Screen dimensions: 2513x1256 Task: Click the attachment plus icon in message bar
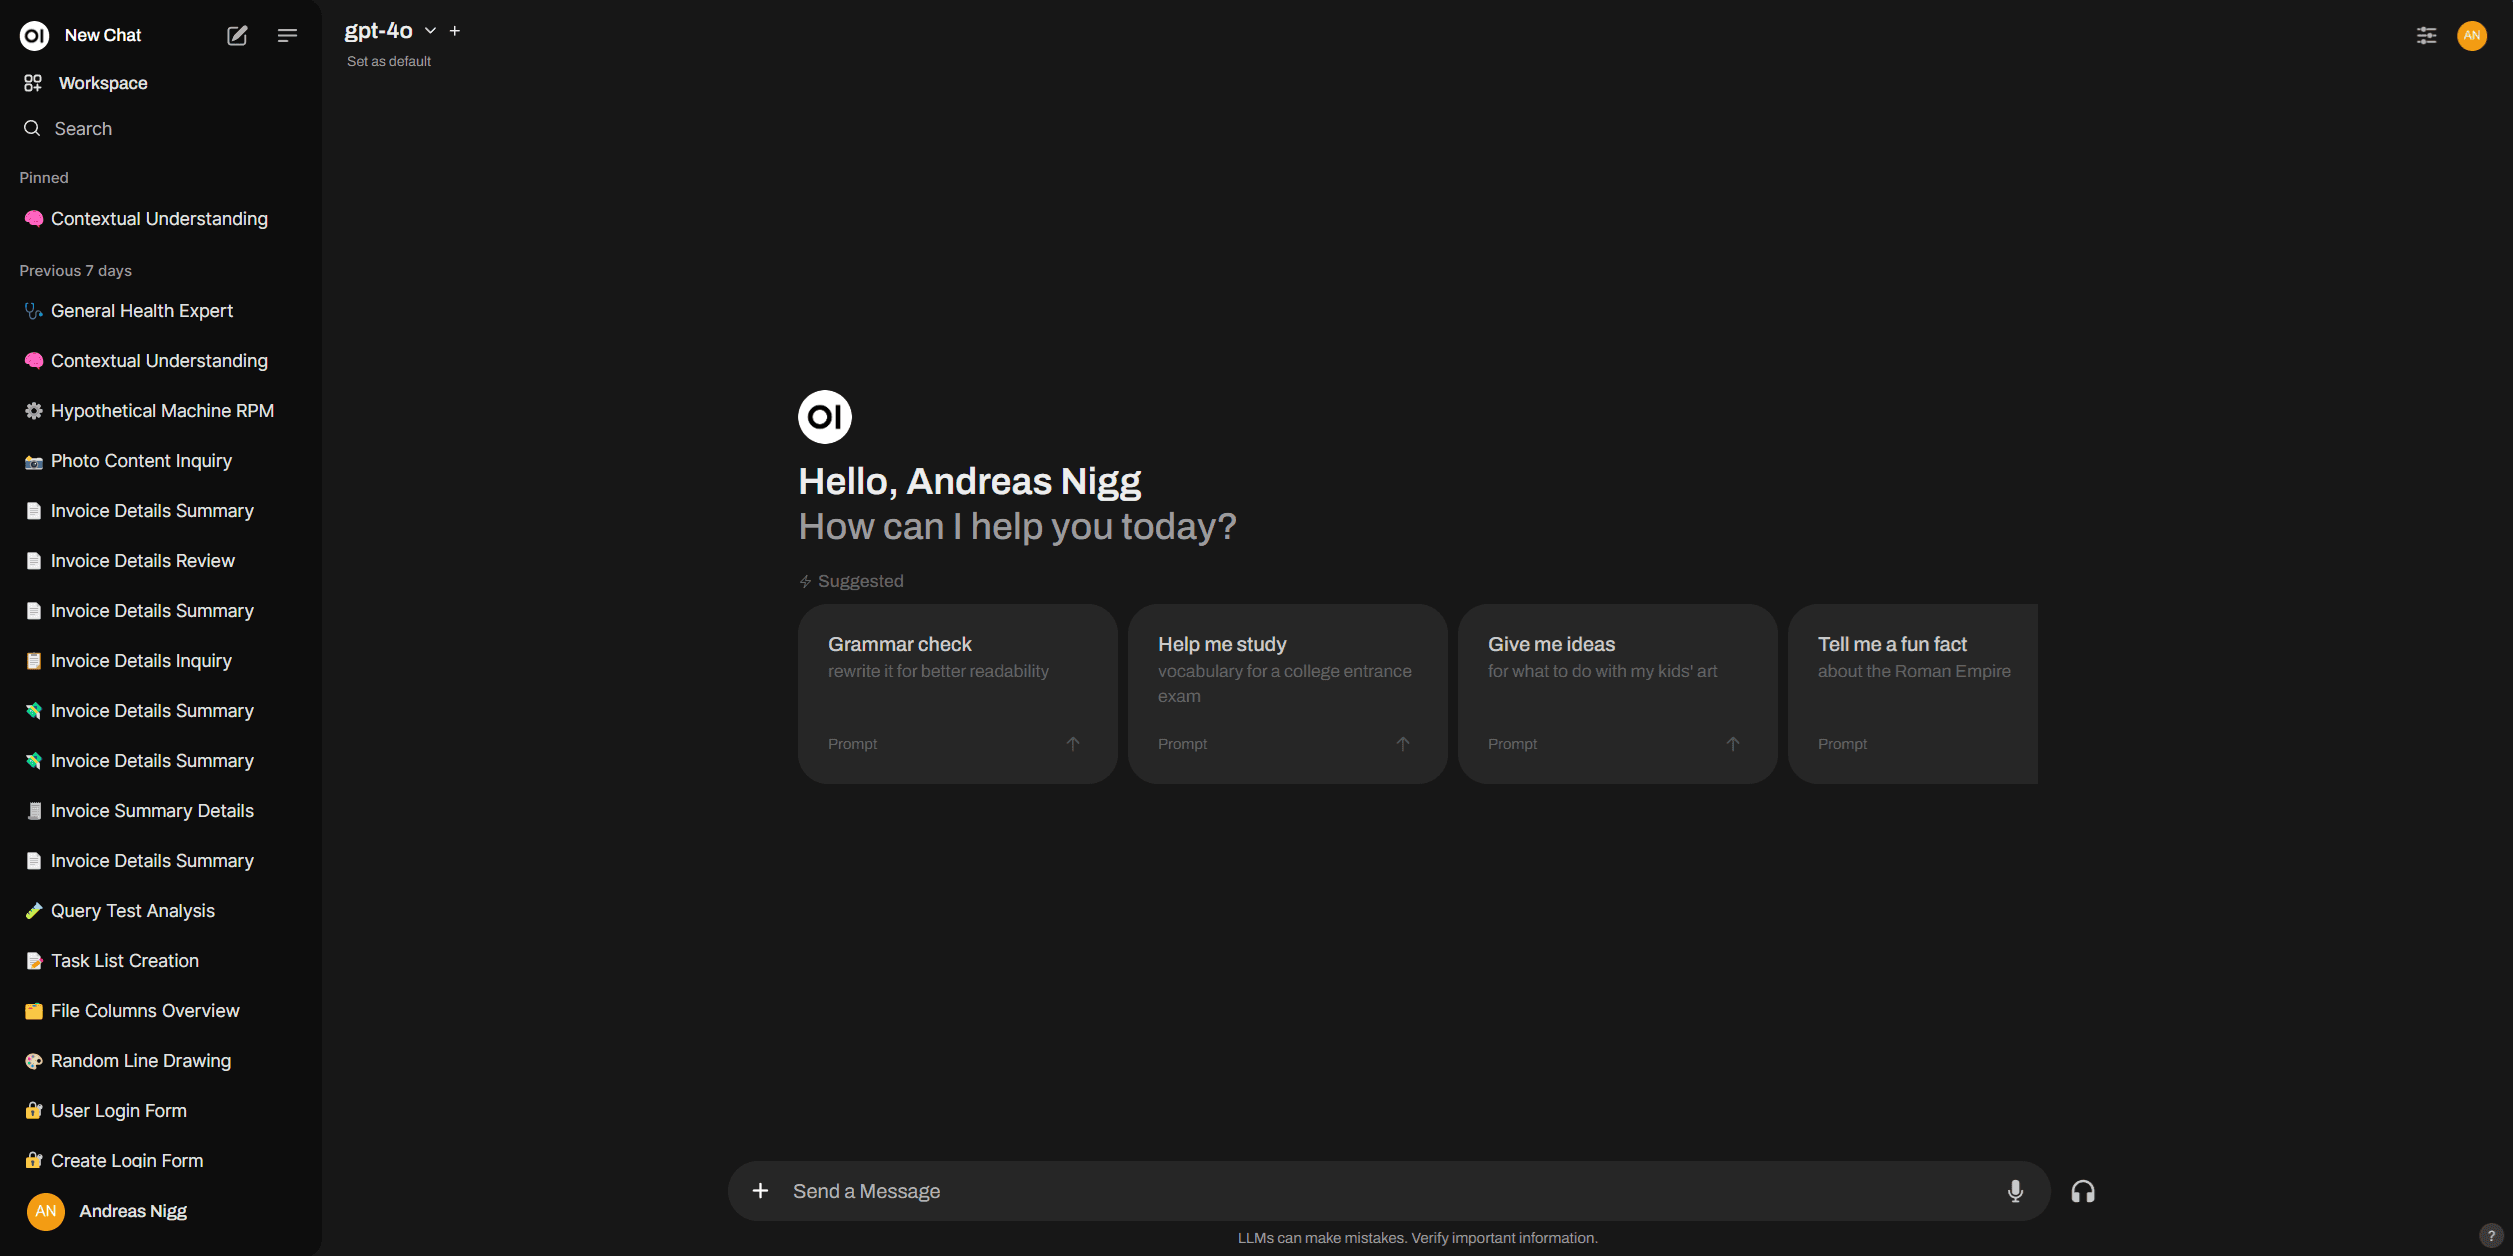tap(760, 1190)
